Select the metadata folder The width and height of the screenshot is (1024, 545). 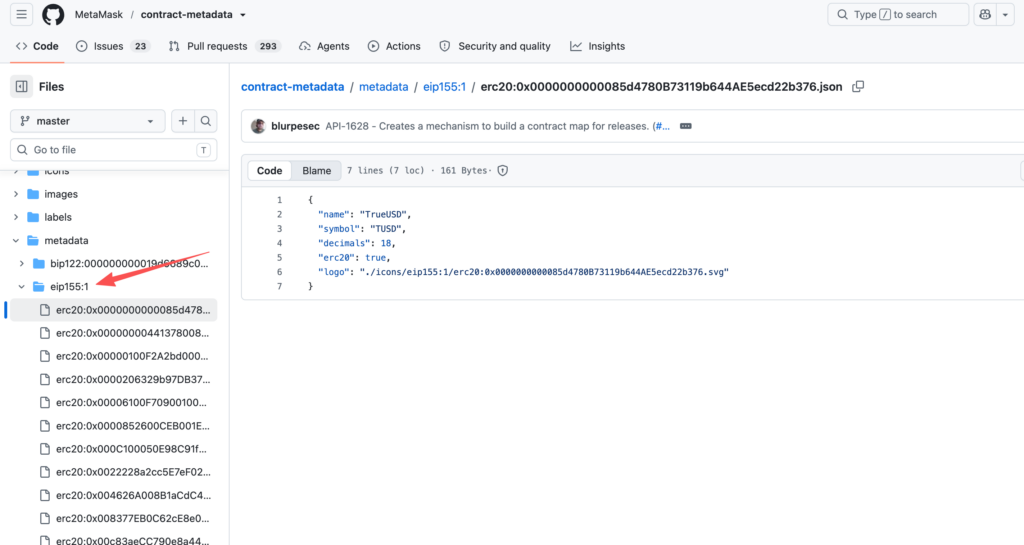point(66,240)
